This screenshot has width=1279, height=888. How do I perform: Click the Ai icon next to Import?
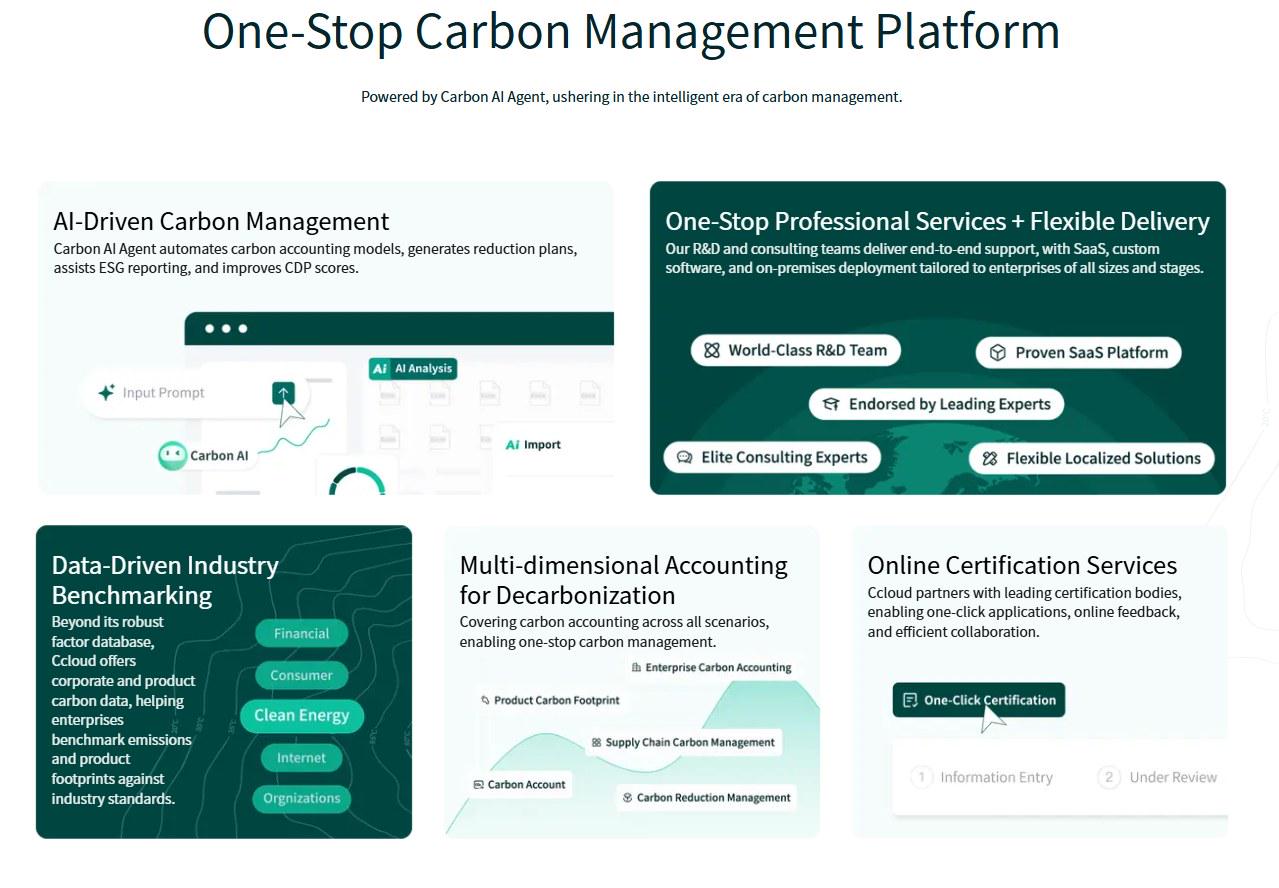[512, 445]
